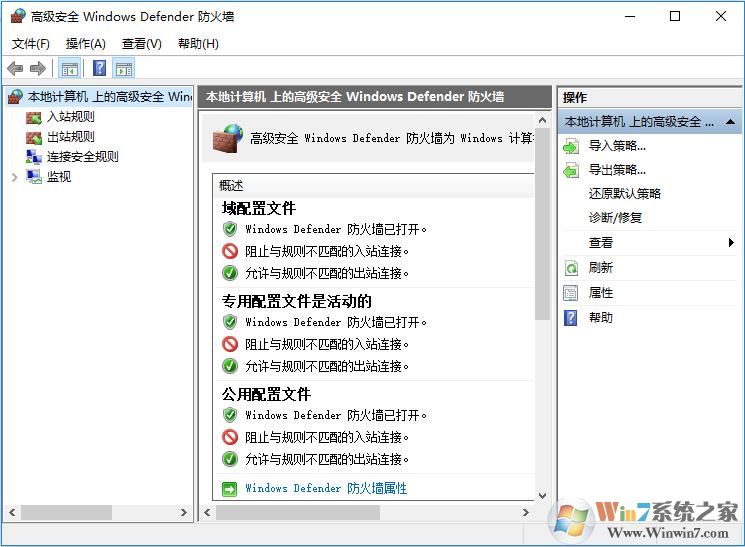
Task: Open the 文件(F) menu
Action: 31,44
